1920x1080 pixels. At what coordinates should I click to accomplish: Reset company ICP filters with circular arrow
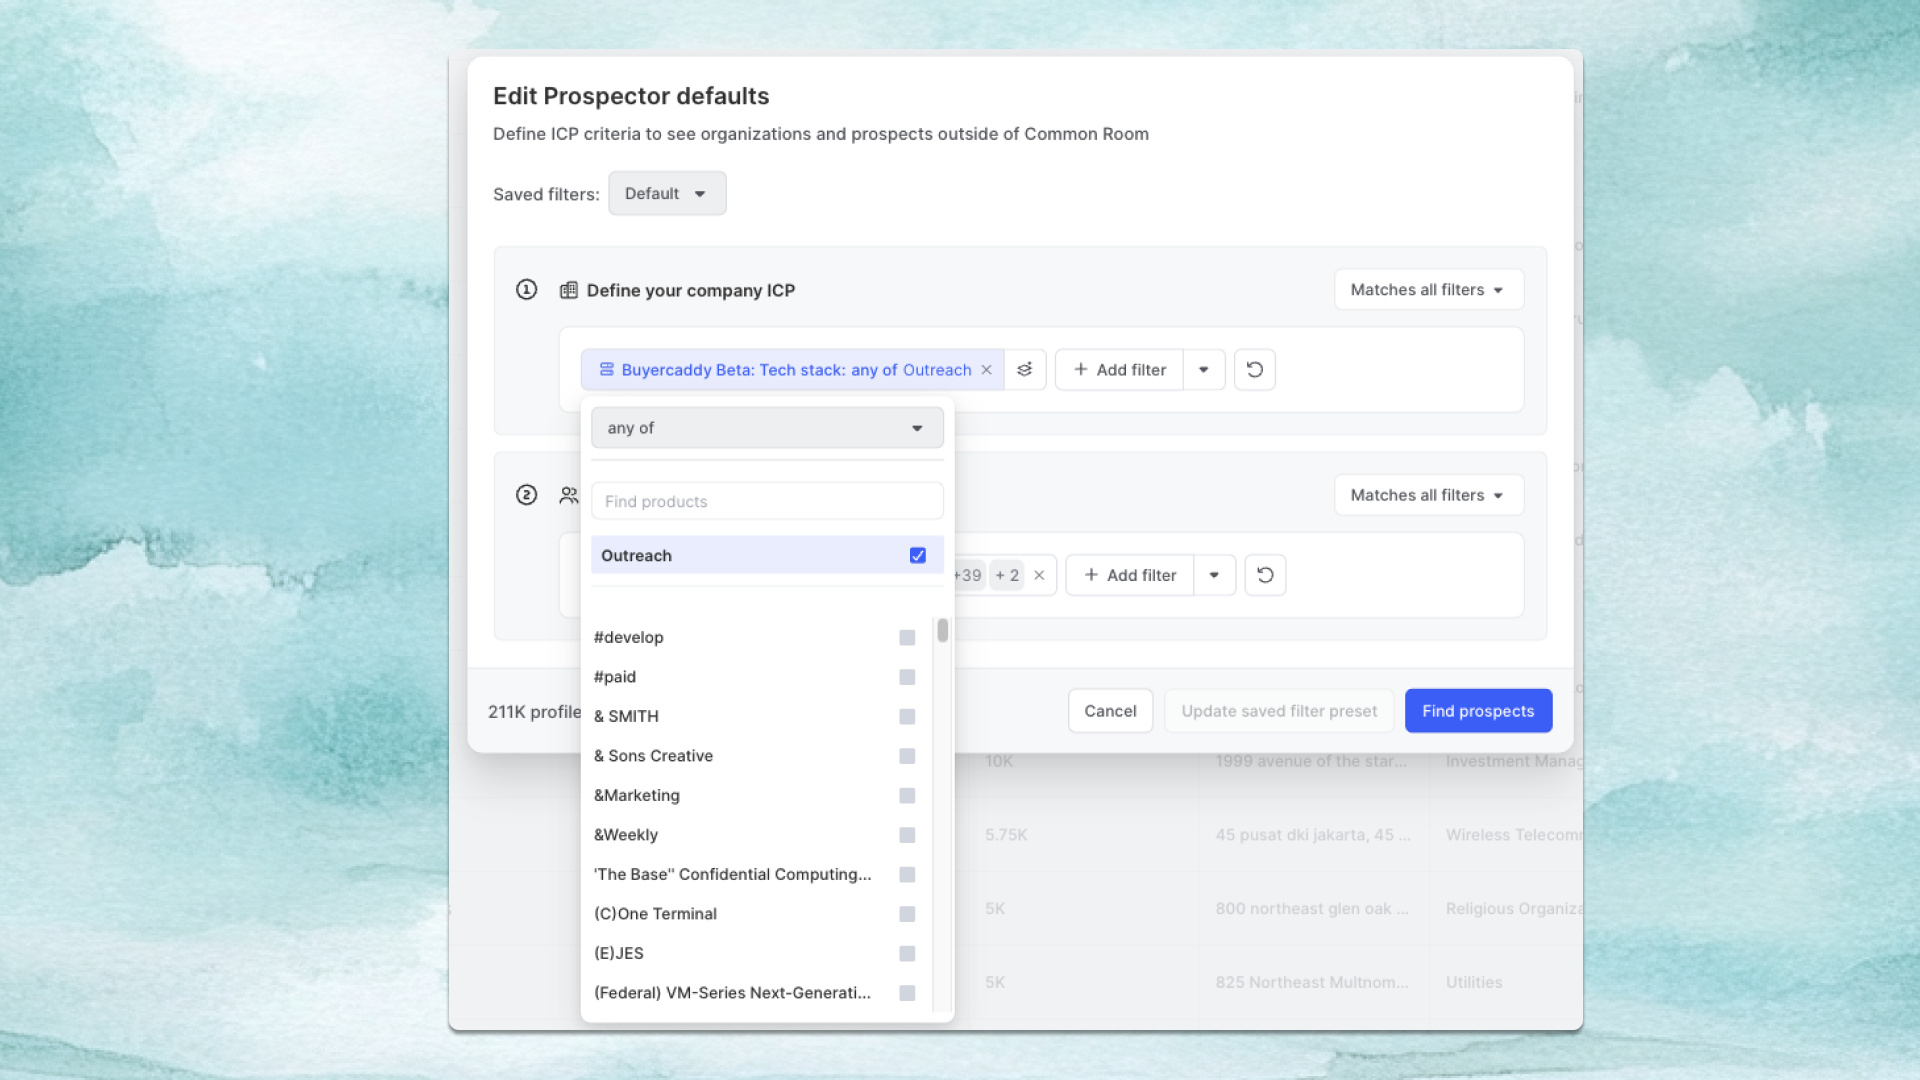tap(1254, 370)
